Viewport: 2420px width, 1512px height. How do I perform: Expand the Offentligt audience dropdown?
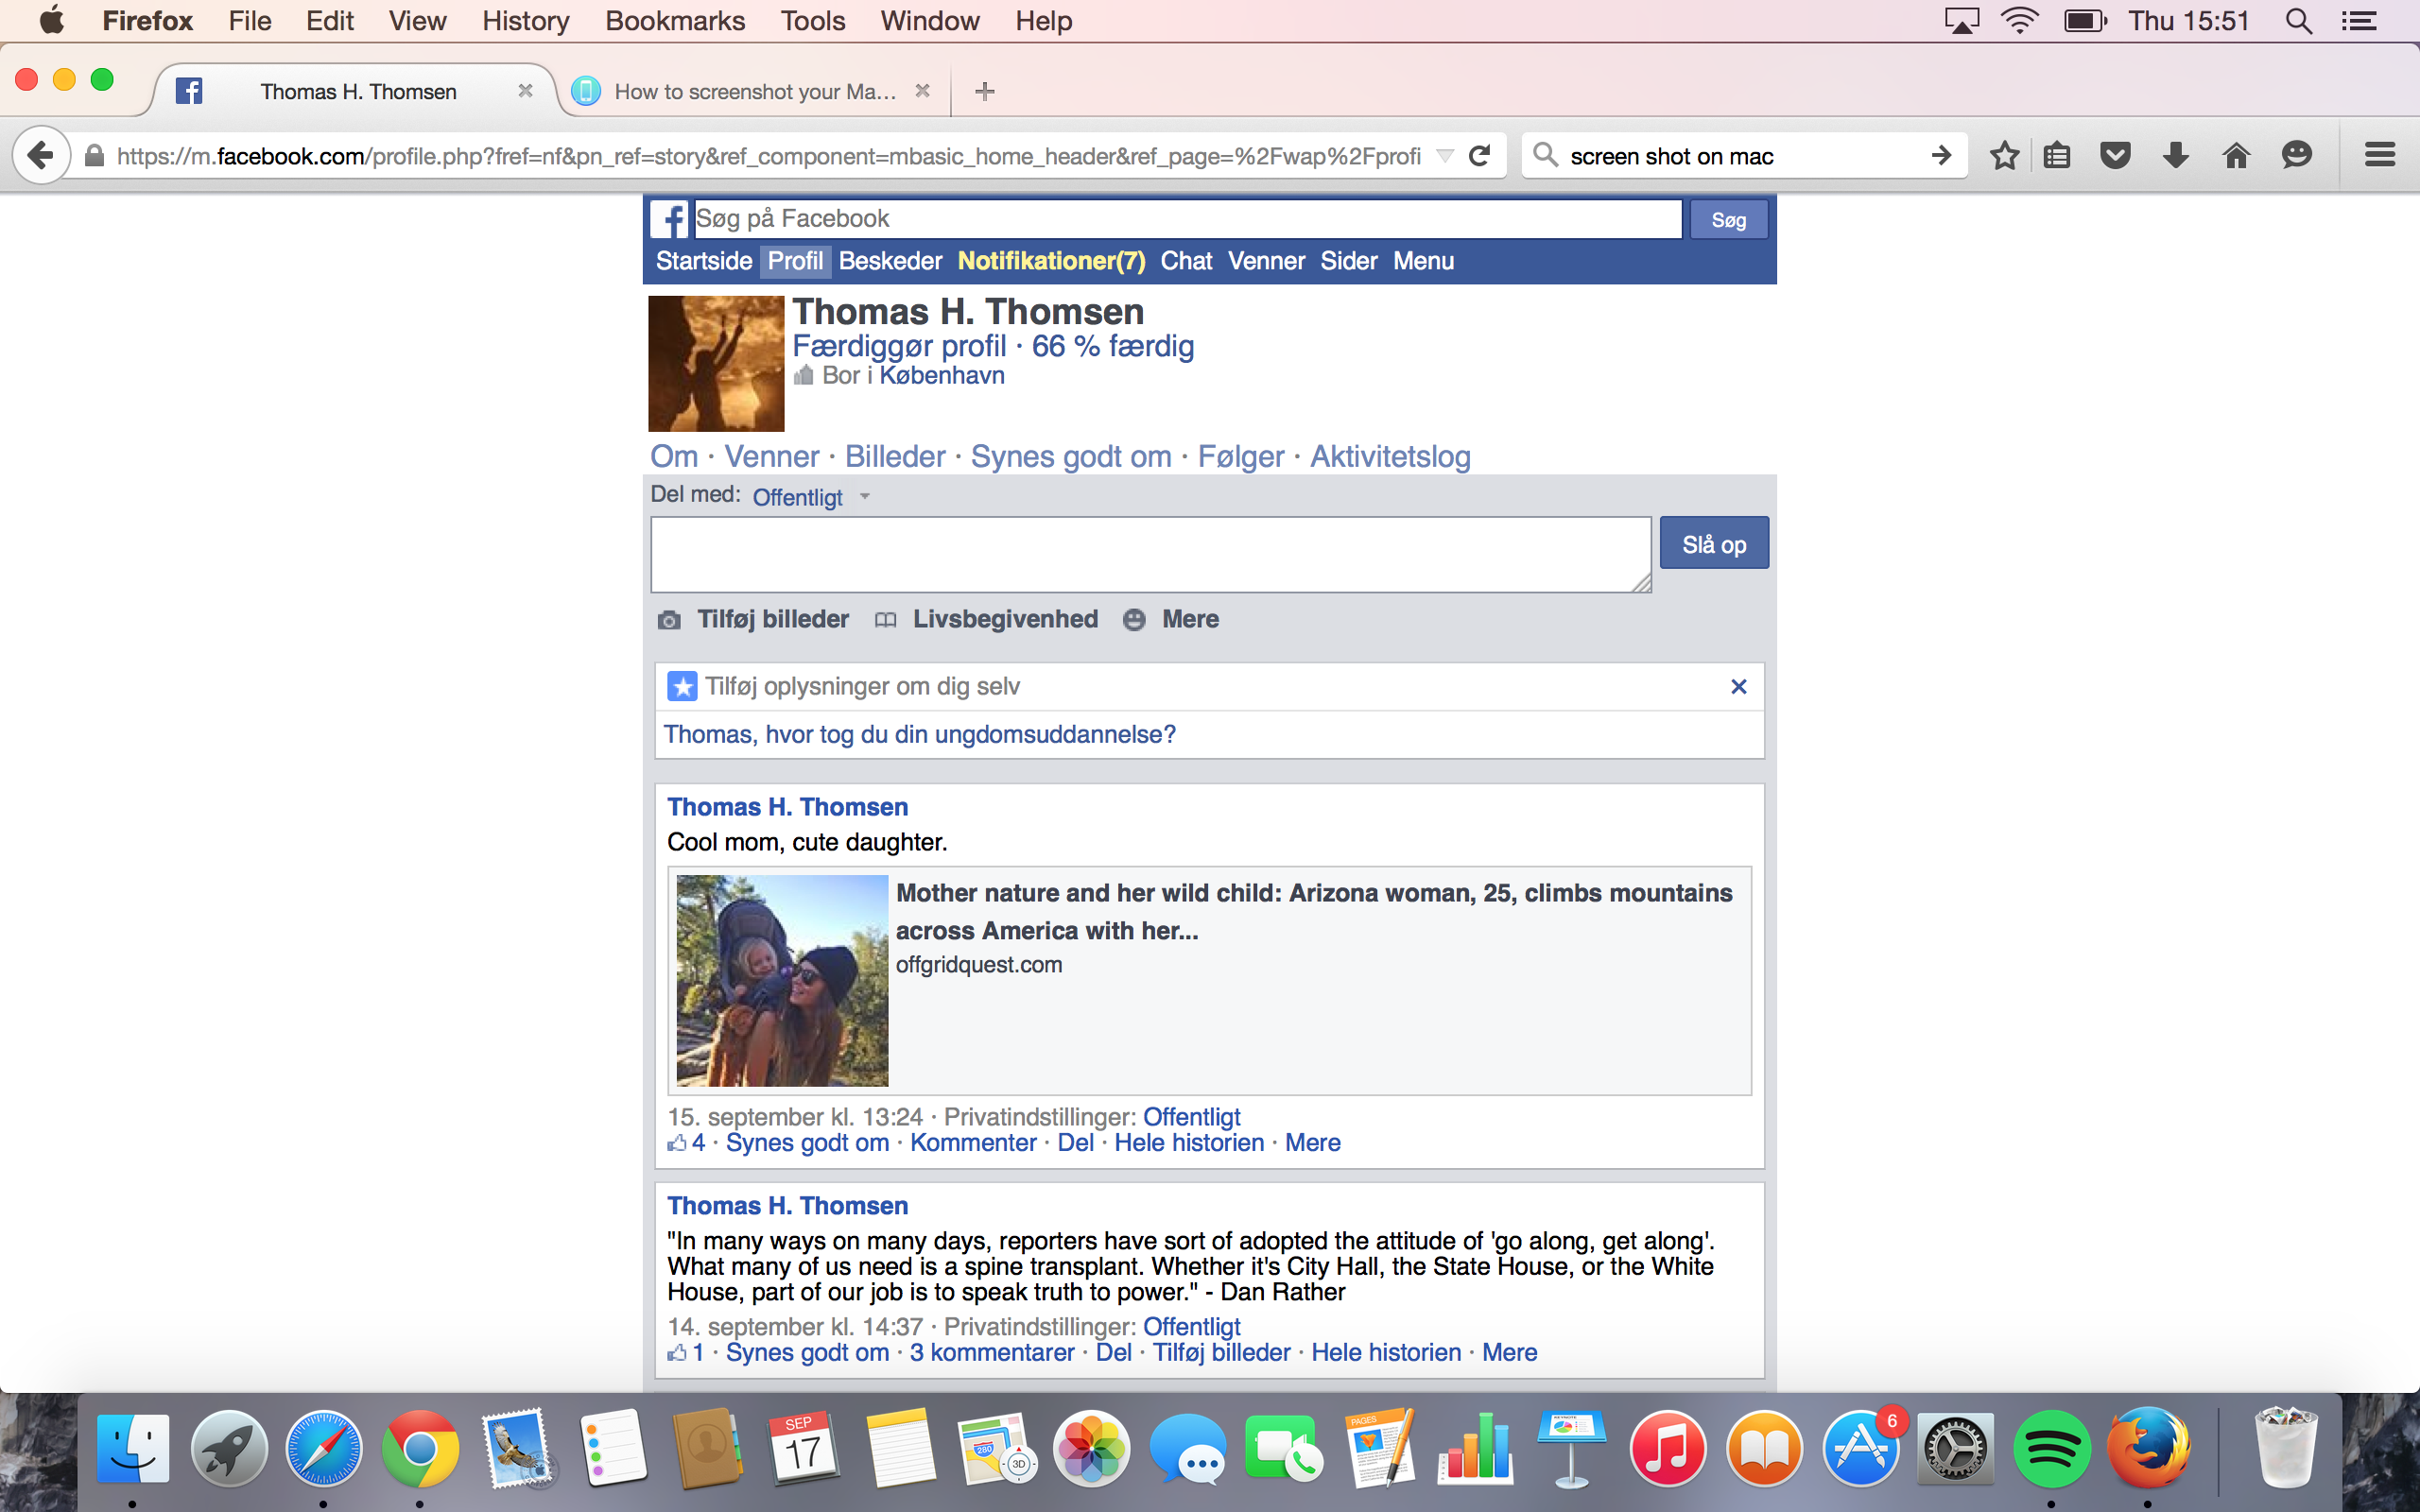tap(810, 497)
